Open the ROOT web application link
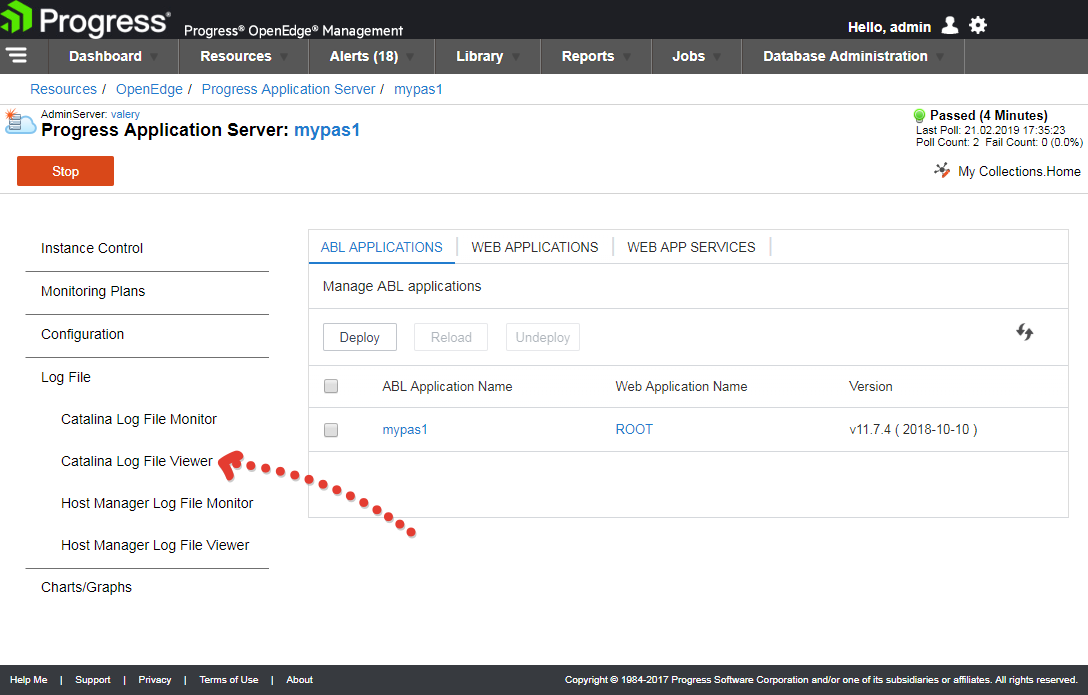 tap(634, 429)
